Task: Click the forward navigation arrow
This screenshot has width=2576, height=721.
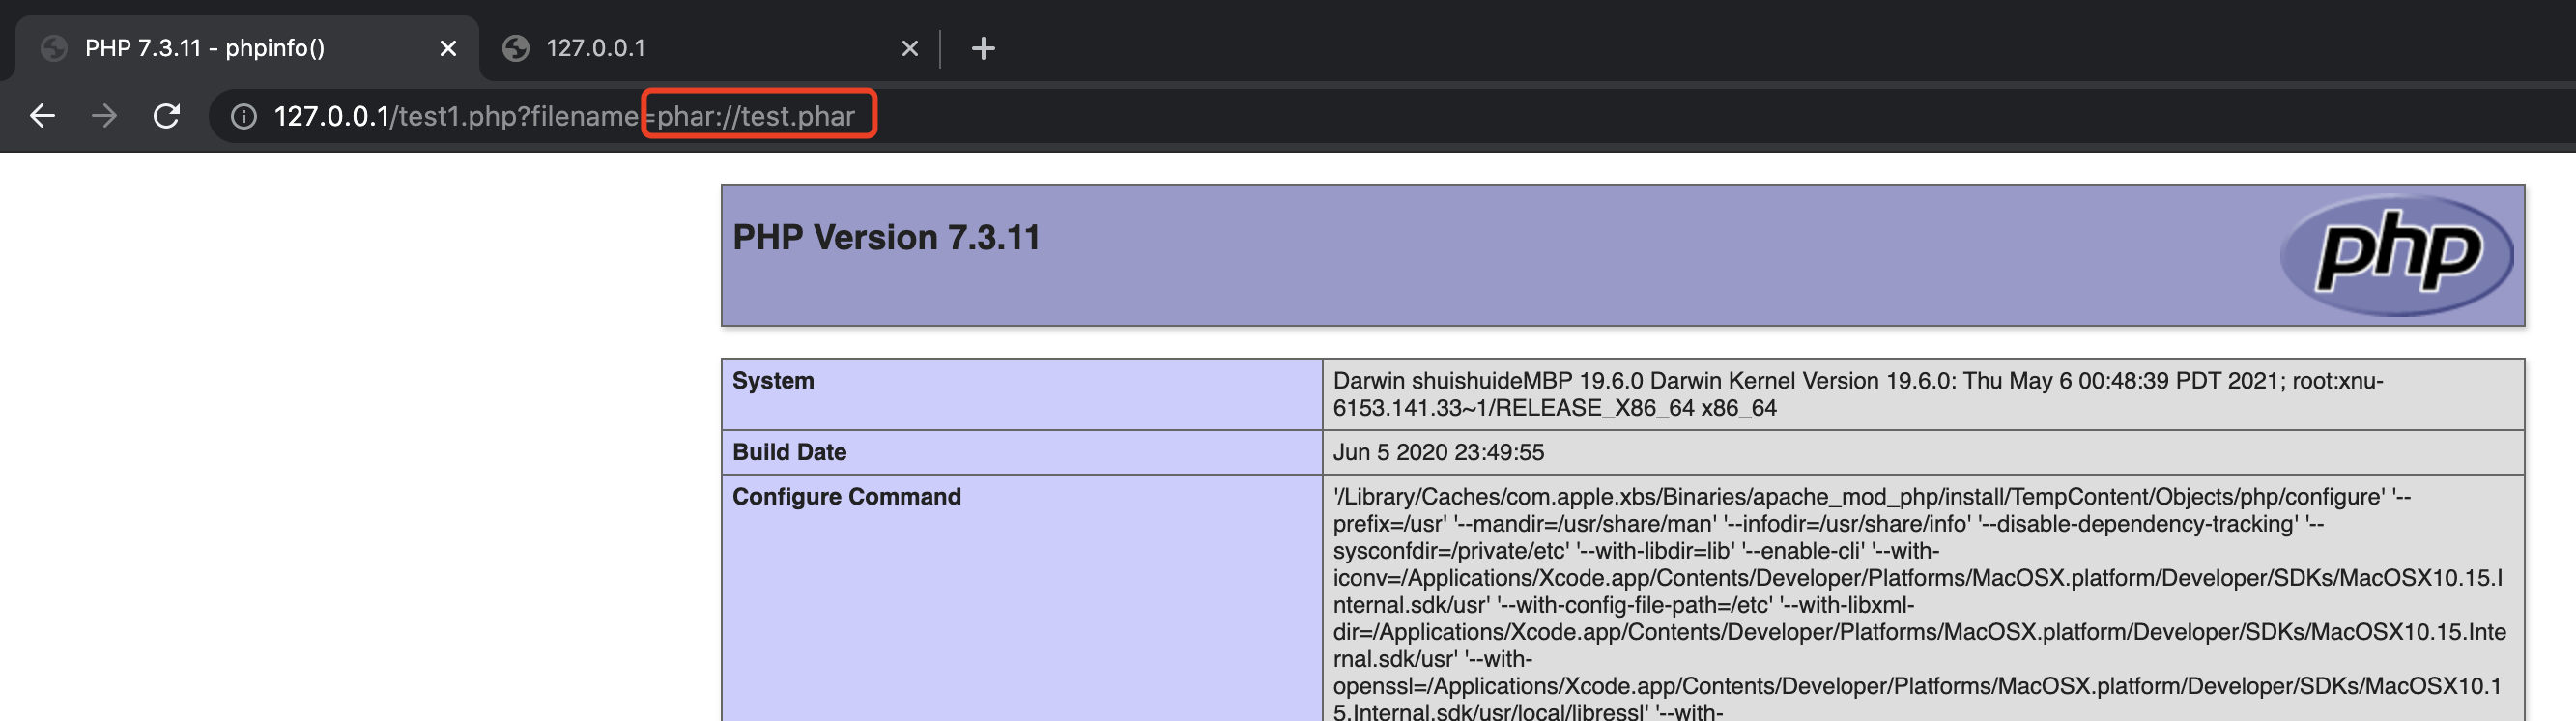Action: [x=104, y=116]
